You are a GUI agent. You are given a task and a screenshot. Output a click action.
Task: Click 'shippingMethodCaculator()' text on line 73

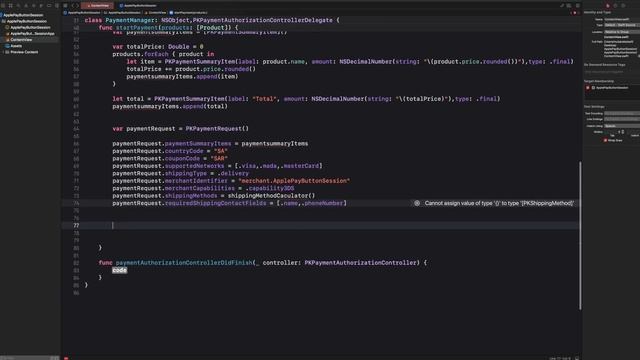coord(271,196)
